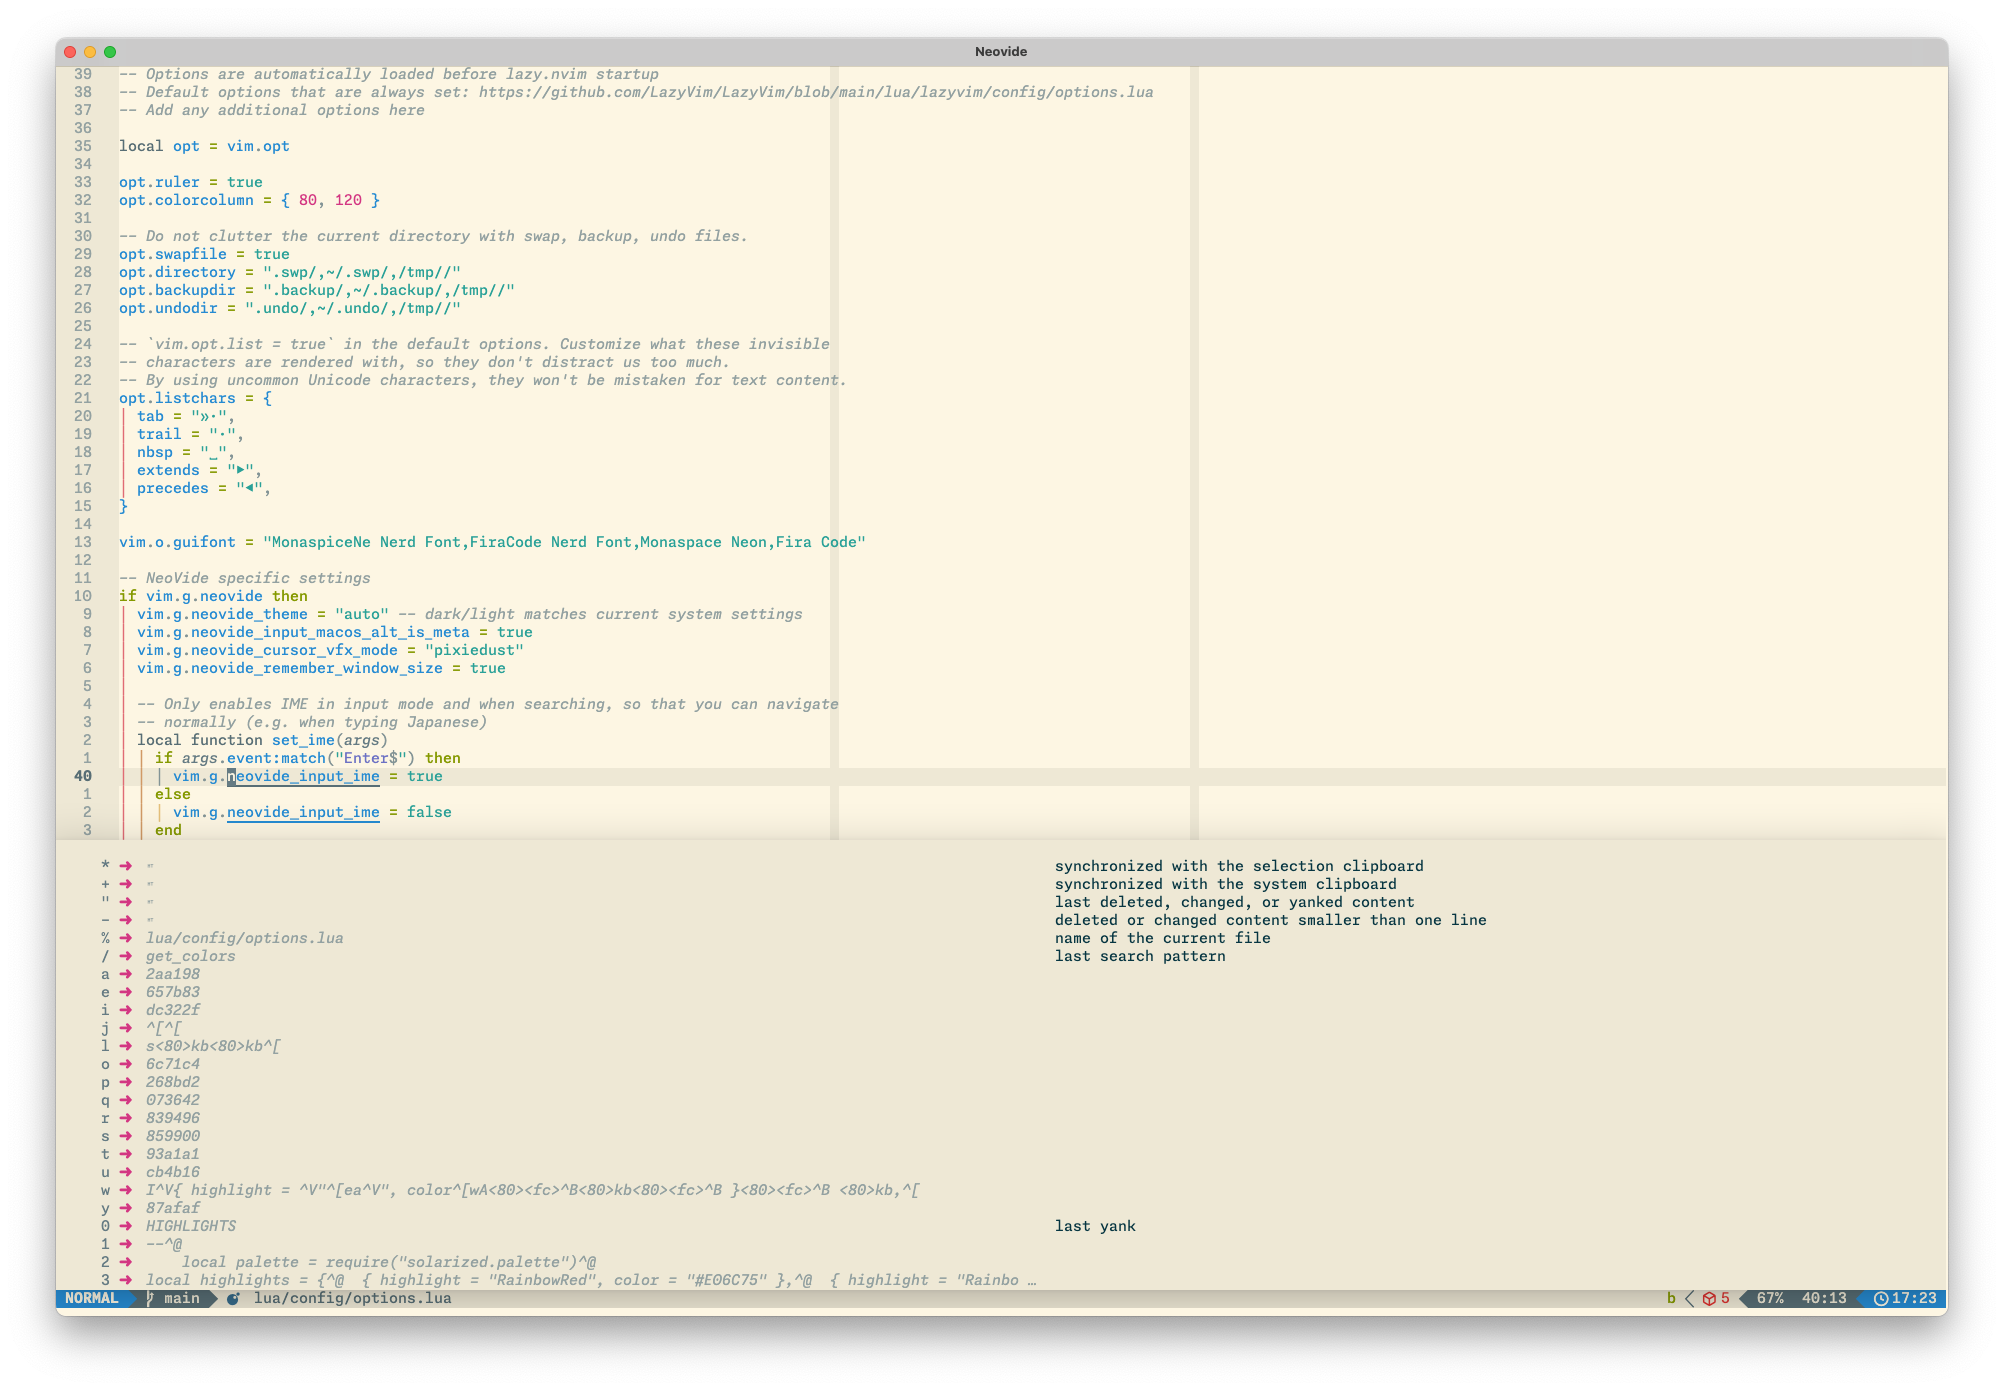
Task: Click the dc322f color value in register i
Action: pyautogui.click(x=173, y=1010)
